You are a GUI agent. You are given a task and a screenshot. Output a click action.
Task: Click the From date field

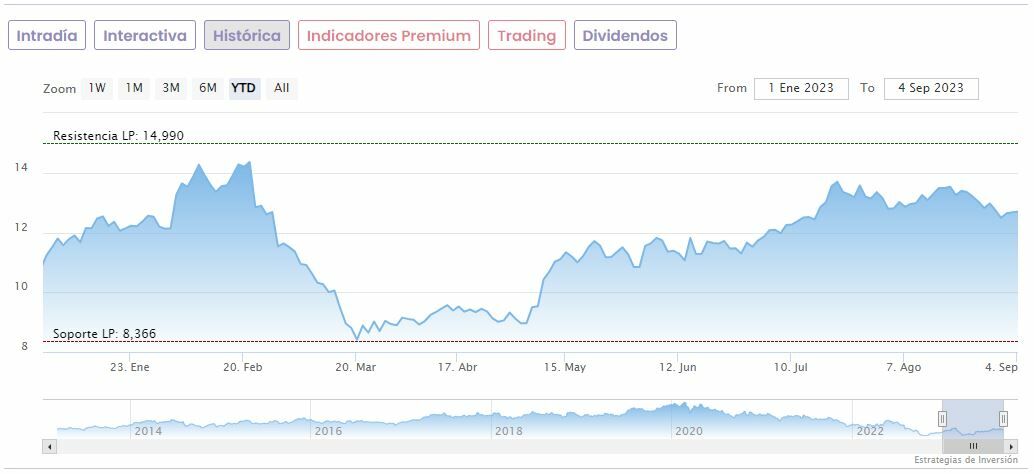point(801,88)
